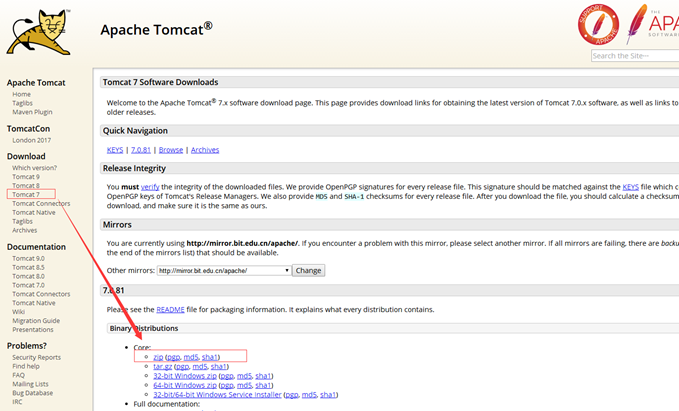
Task: Open Tomcat 7 download page
Action: pos(26,194)
